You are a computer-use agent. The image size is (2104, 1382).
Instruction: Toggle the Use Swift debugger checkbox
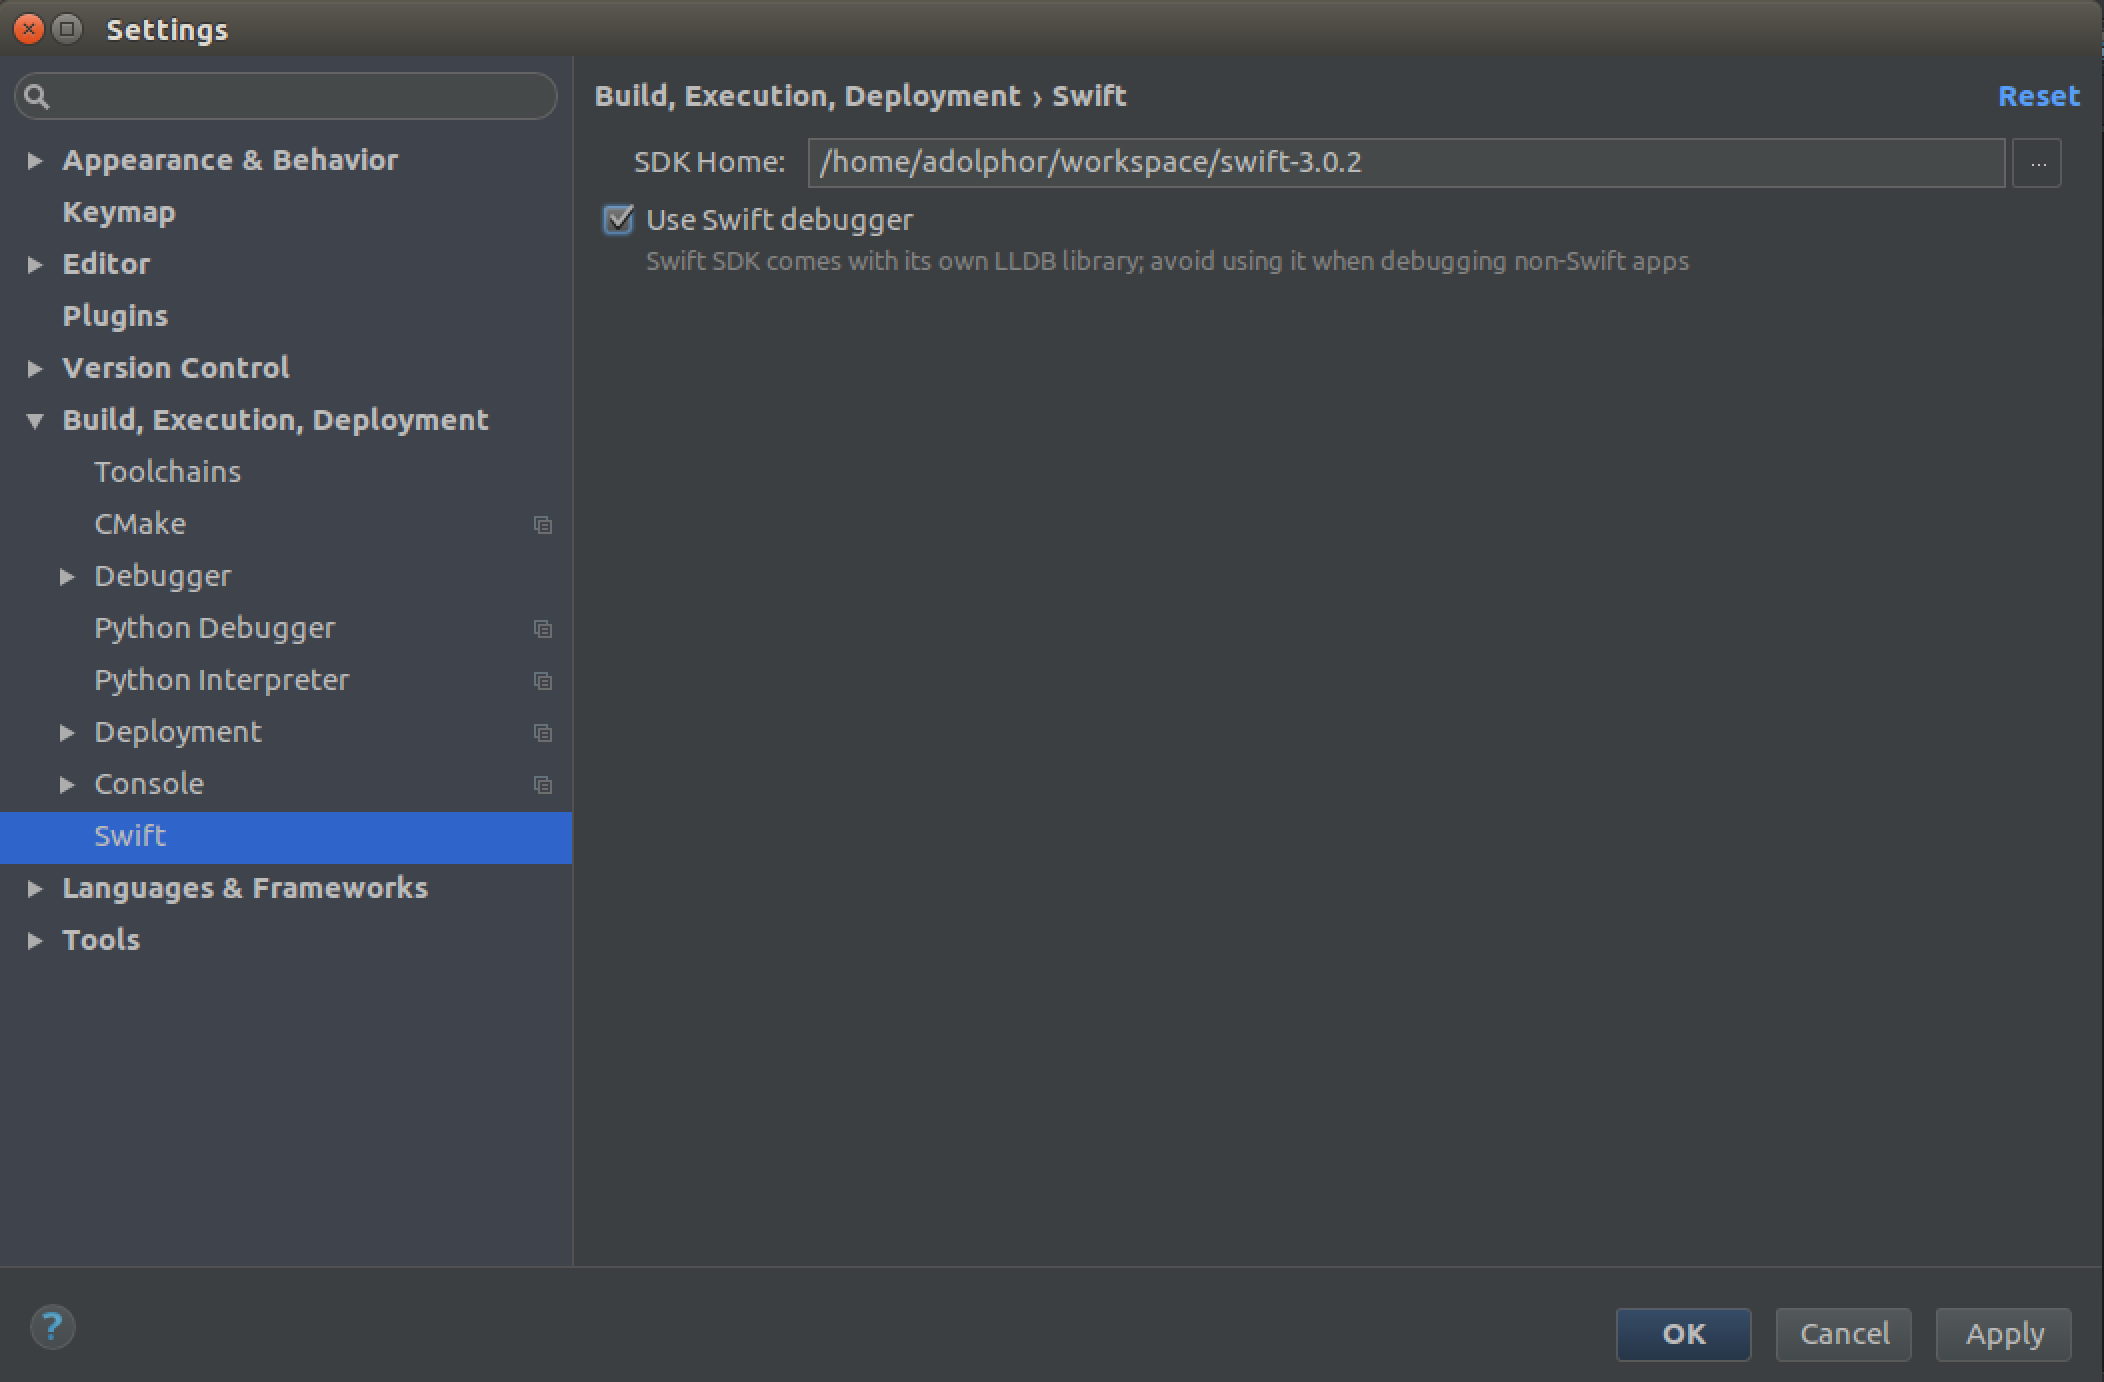[x=618, y=219]
